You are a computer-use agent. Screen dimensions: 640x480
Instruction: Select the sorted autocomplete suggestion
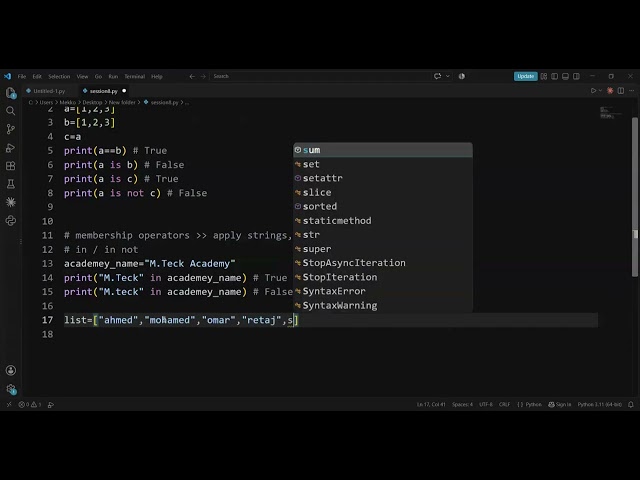tap(383, 206)
